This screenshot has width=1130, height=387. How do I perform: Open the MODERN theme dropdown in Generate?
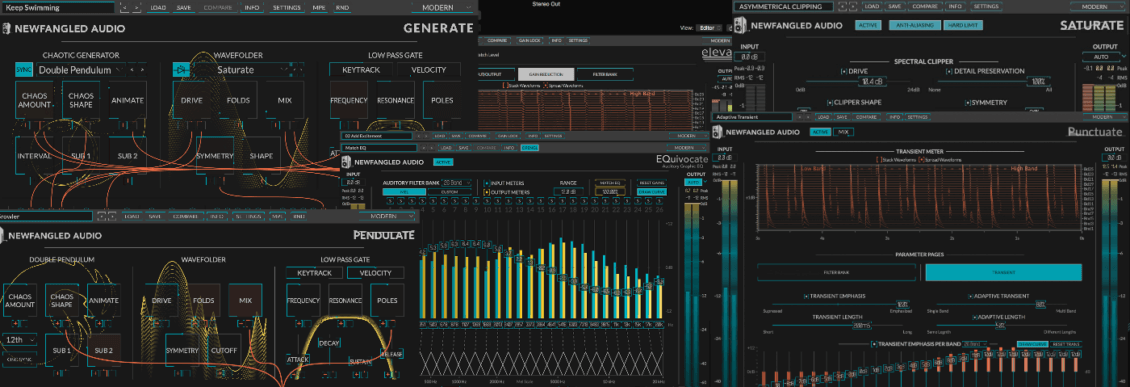pyautogui.click(x=444, y=8)
